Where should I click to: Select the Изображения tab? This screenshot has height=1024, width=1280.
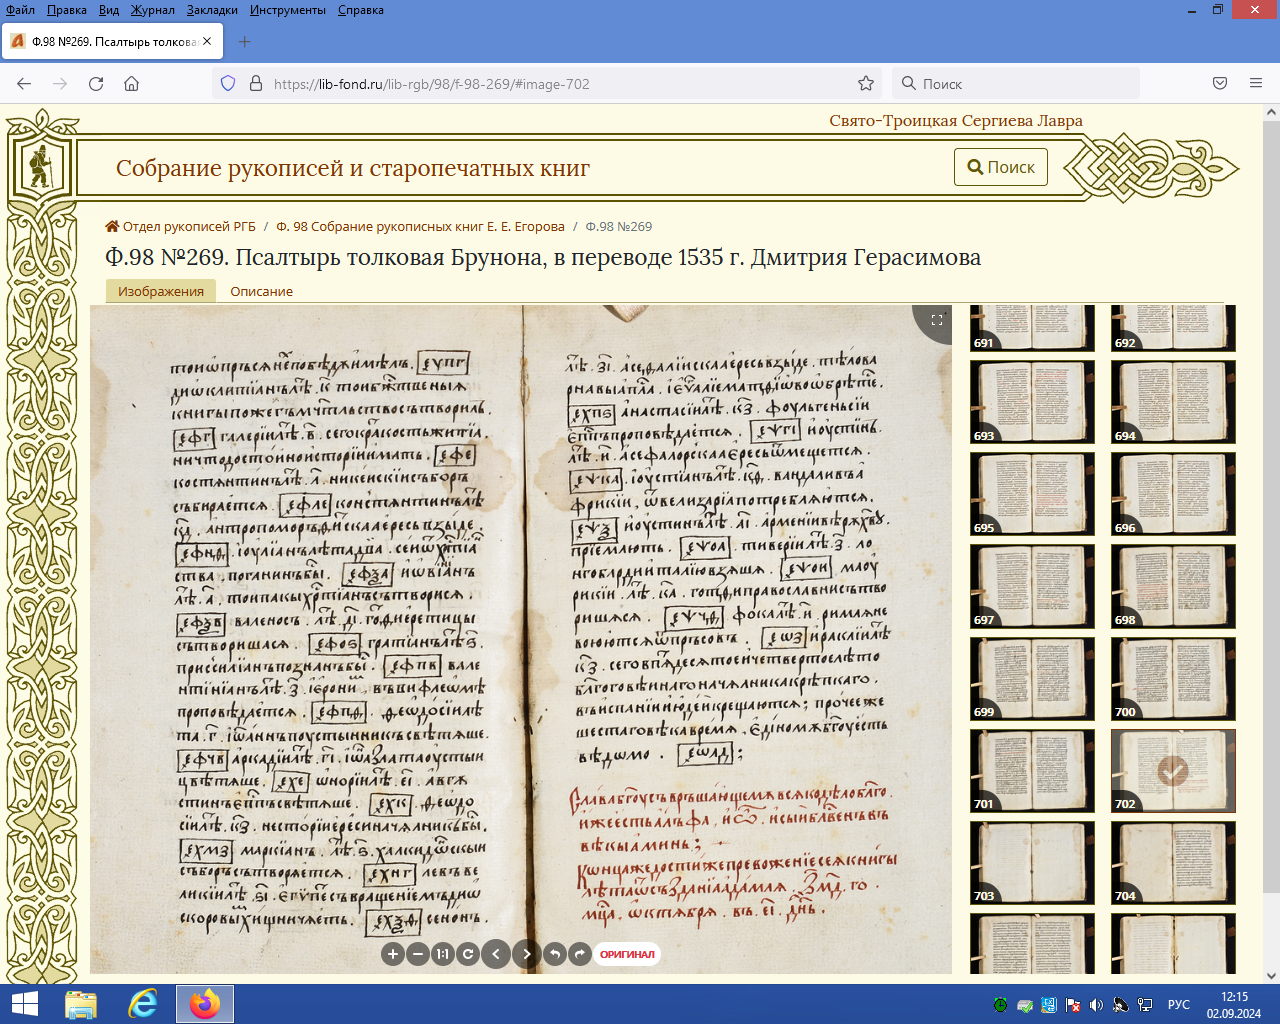tap(161, 291)
